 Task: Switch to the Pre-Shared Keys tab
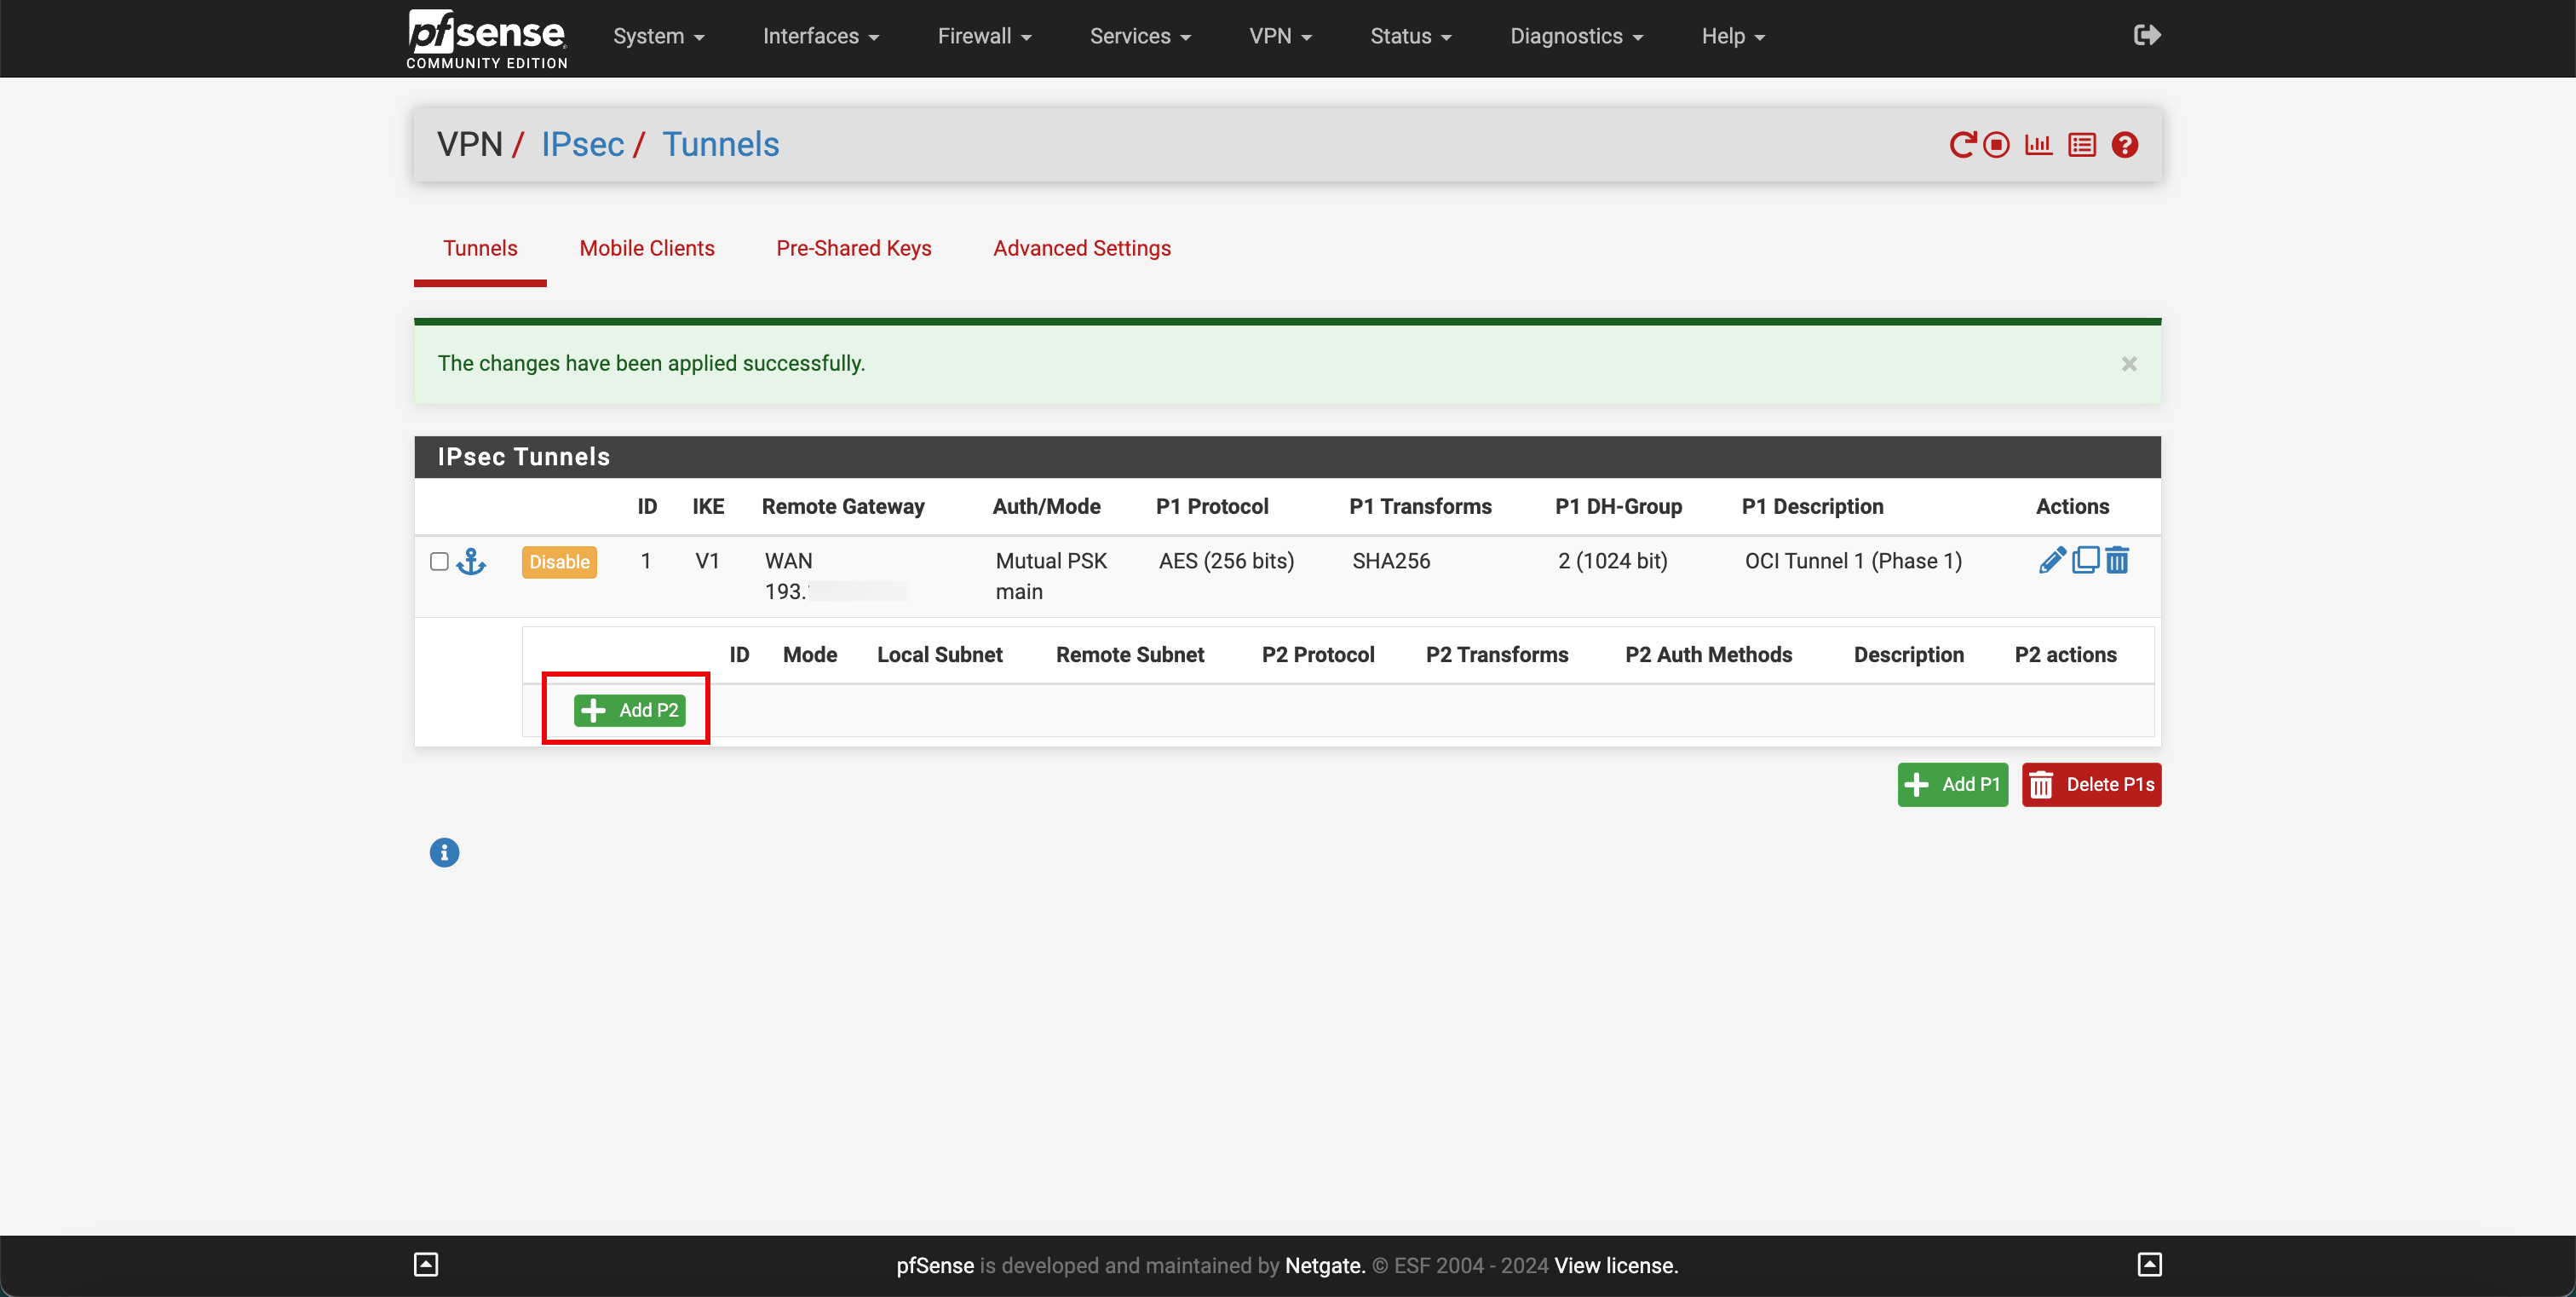pos(854,248)
